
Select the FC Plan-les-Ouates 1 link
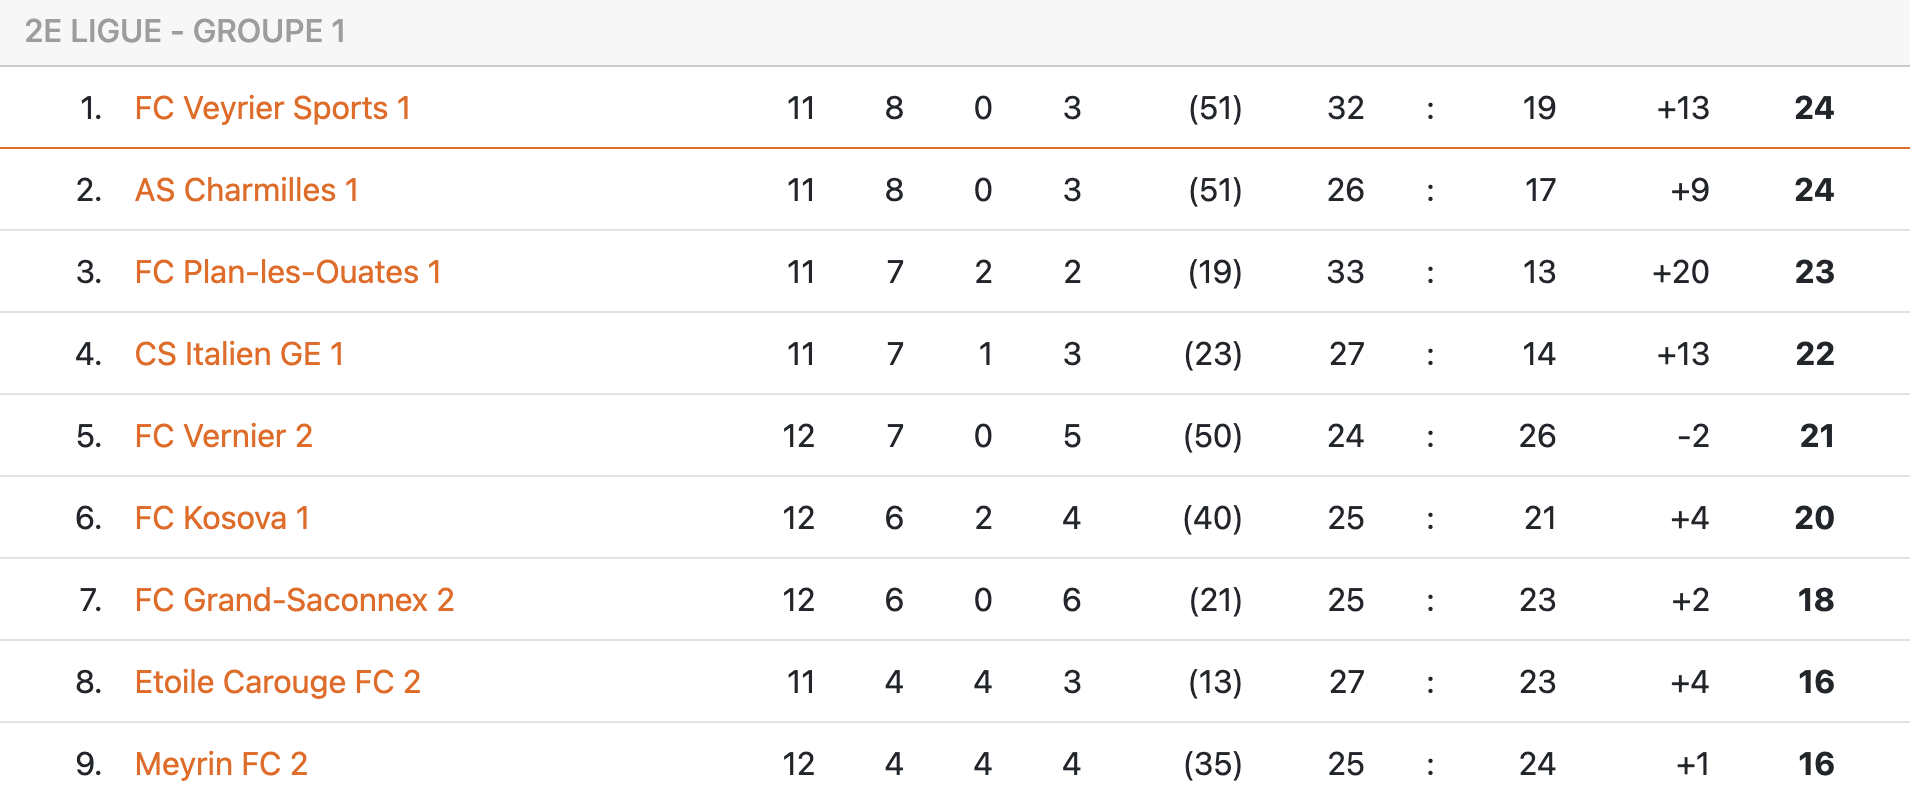tap(287, 272)
